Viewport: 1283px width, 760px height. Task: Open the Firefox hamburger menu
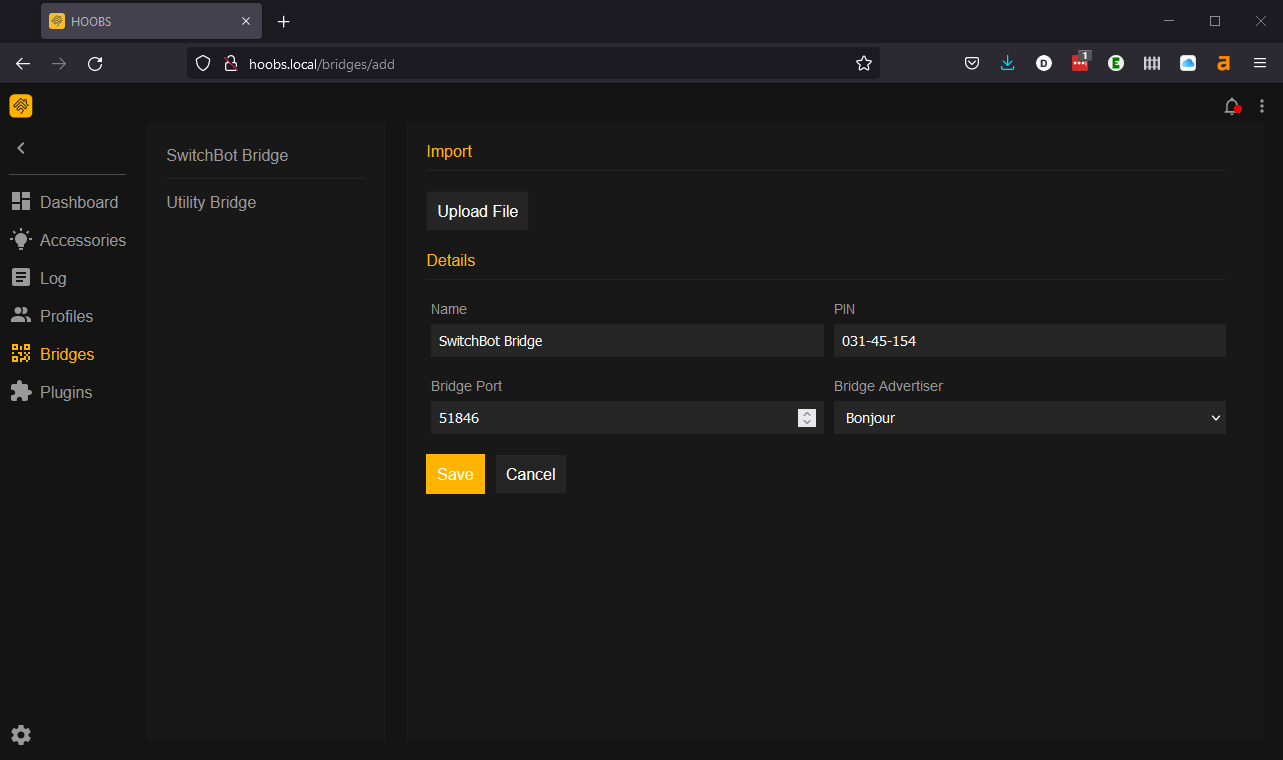(1260, 63)
